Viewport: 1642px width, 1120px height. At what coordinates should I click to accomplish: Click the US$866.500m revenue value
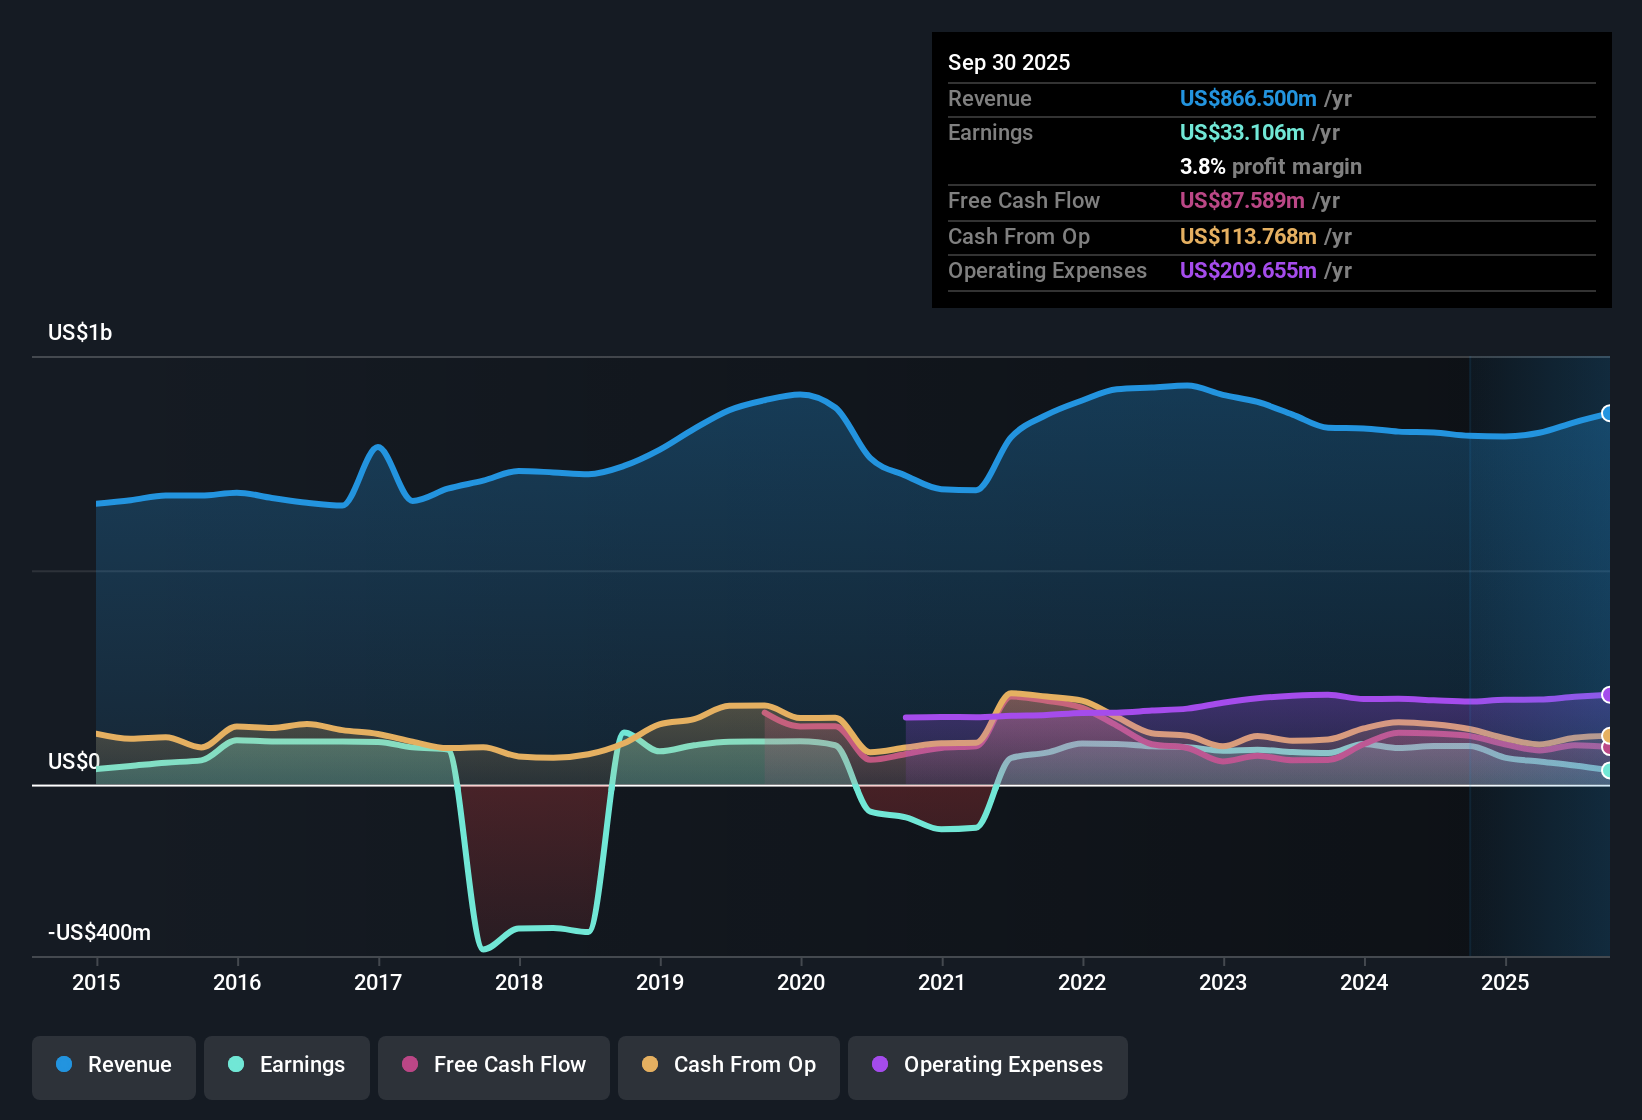[x=1248, y=98]
